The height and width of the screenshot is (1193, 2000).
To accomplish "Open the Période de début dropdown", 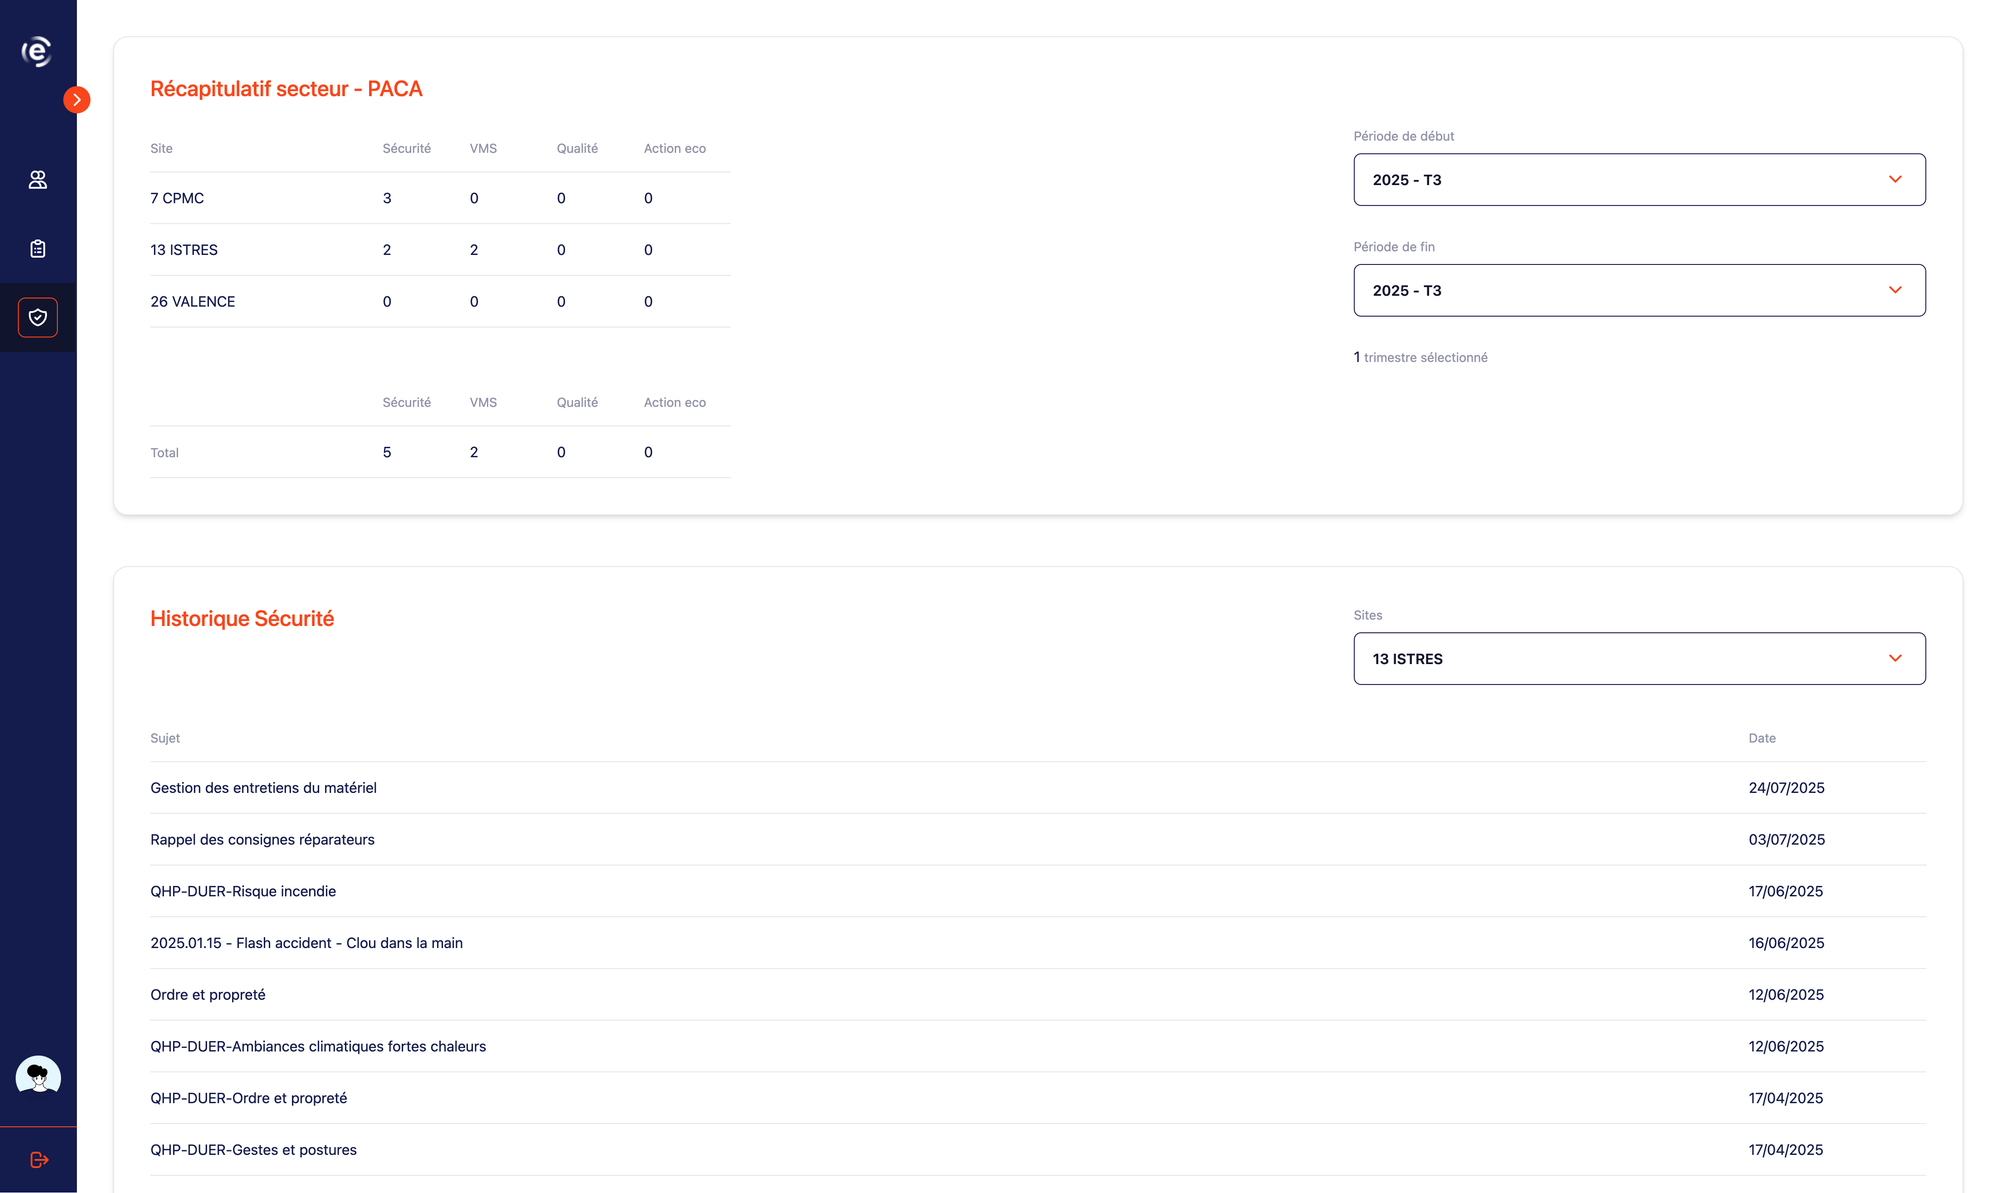I will point(1638,180).
